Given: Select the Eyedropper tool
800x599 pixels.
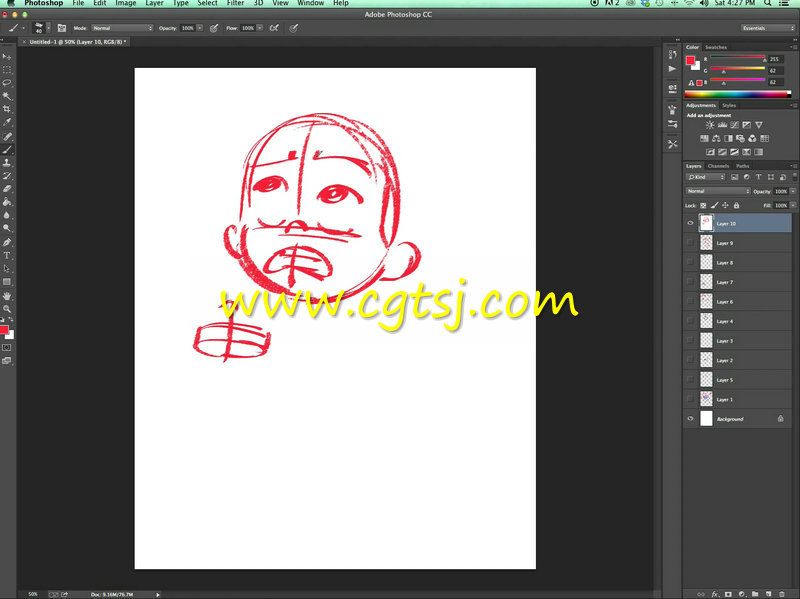Looking at the screenshot, I should tap(7, 122).
